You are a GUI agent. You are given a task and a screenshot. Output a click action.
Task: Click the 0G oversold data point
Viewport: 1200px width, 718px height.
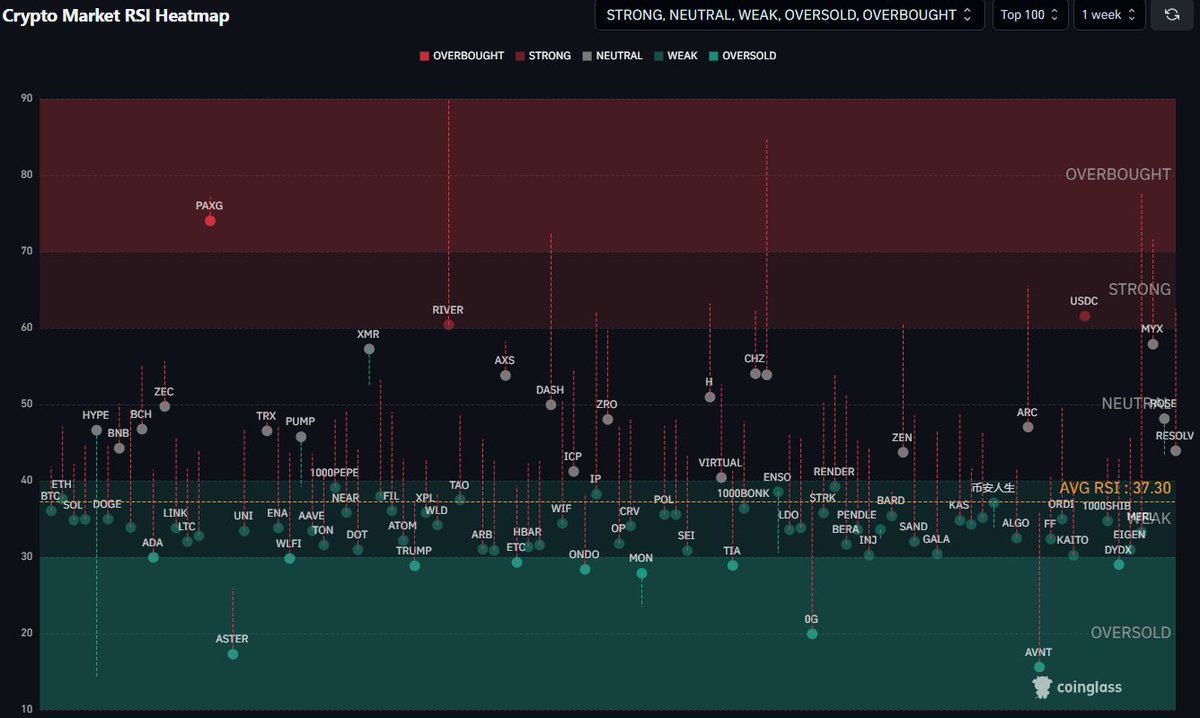tap(811, 633)
